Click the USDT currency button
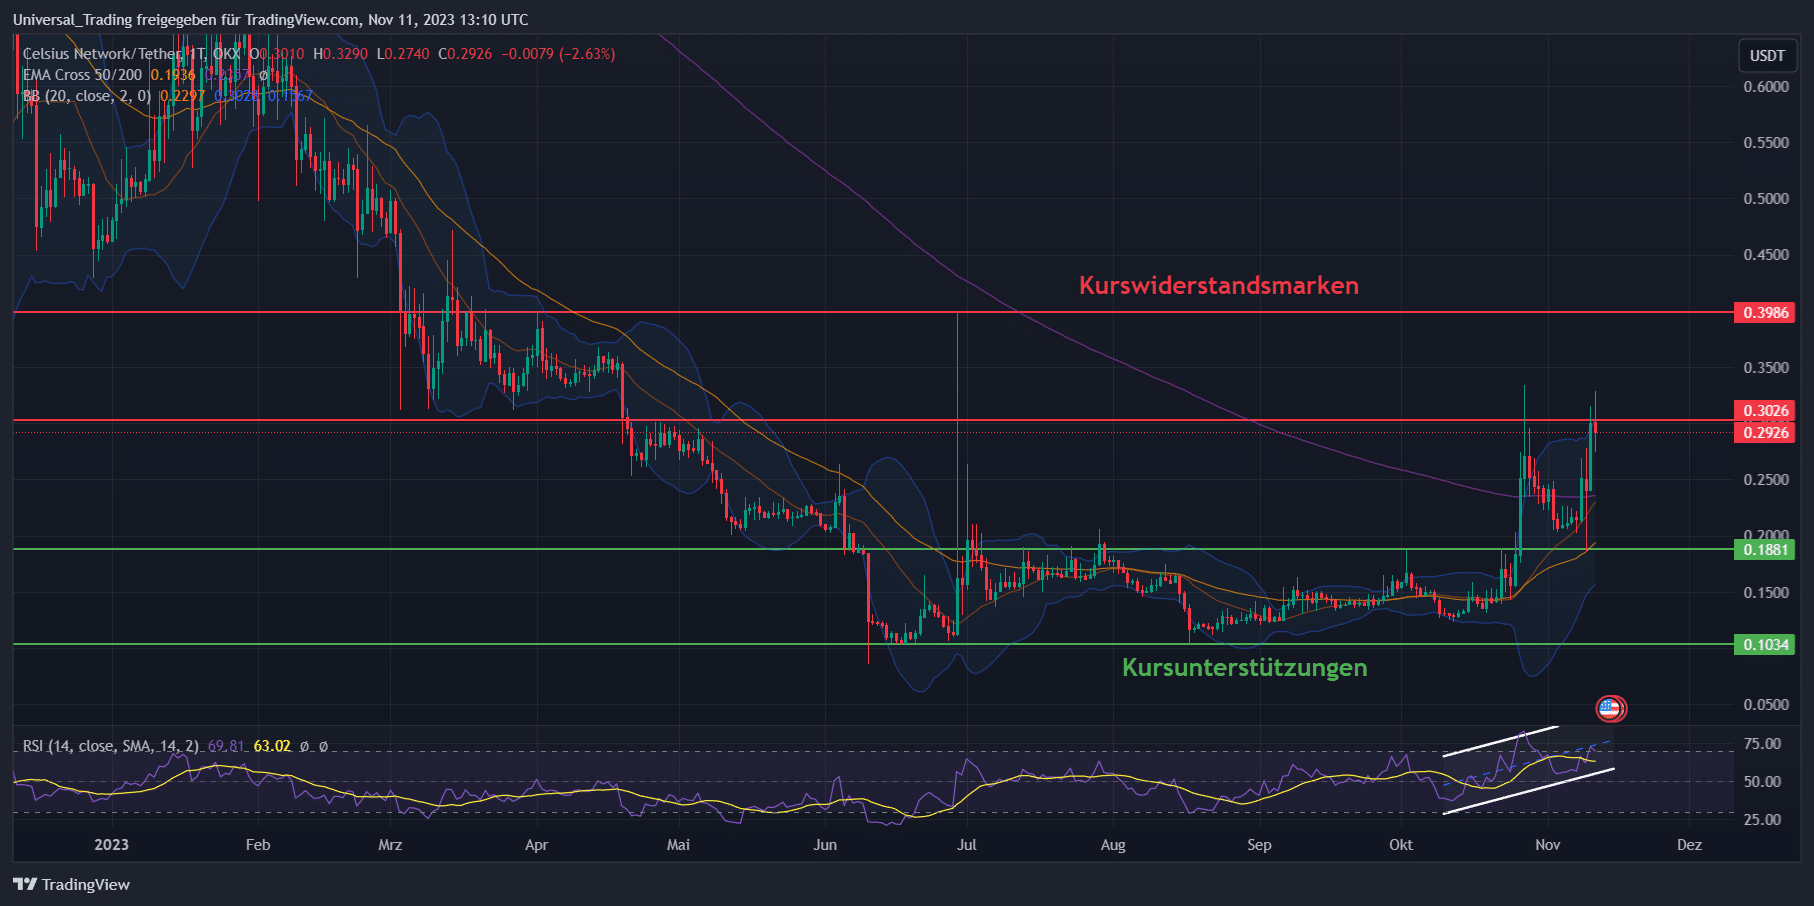The image size is (1814, 906). pyautogui.click(x=1767, y=56)
